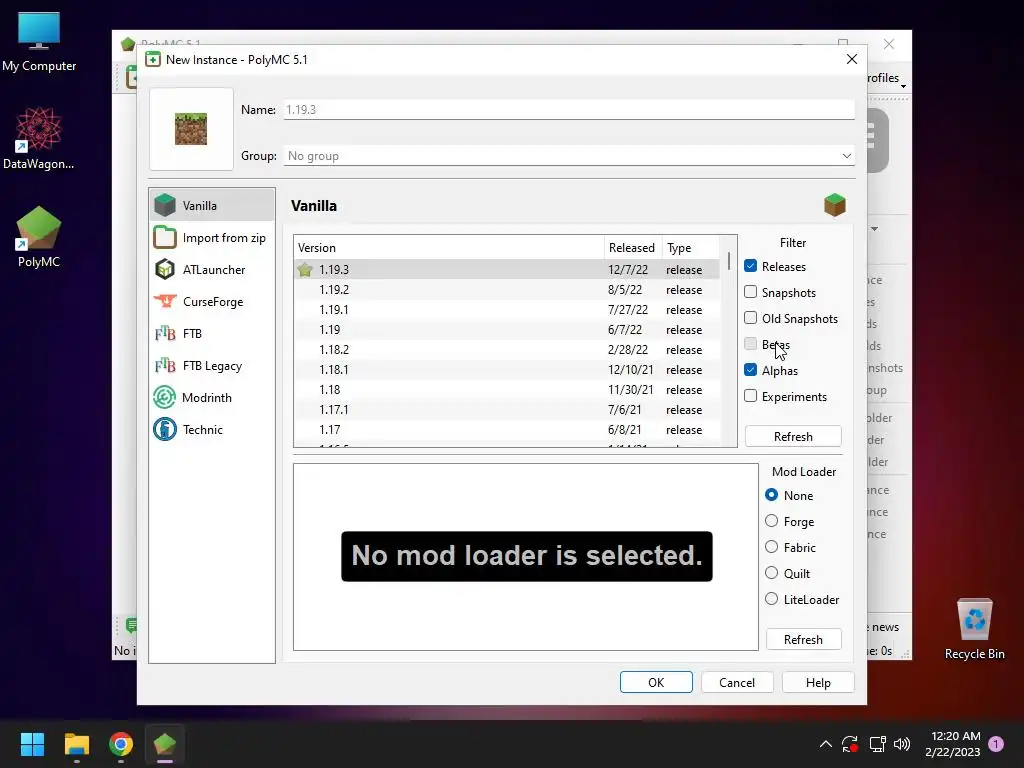
Task: Select Fabric mod loader
Action: click(771, 547)
